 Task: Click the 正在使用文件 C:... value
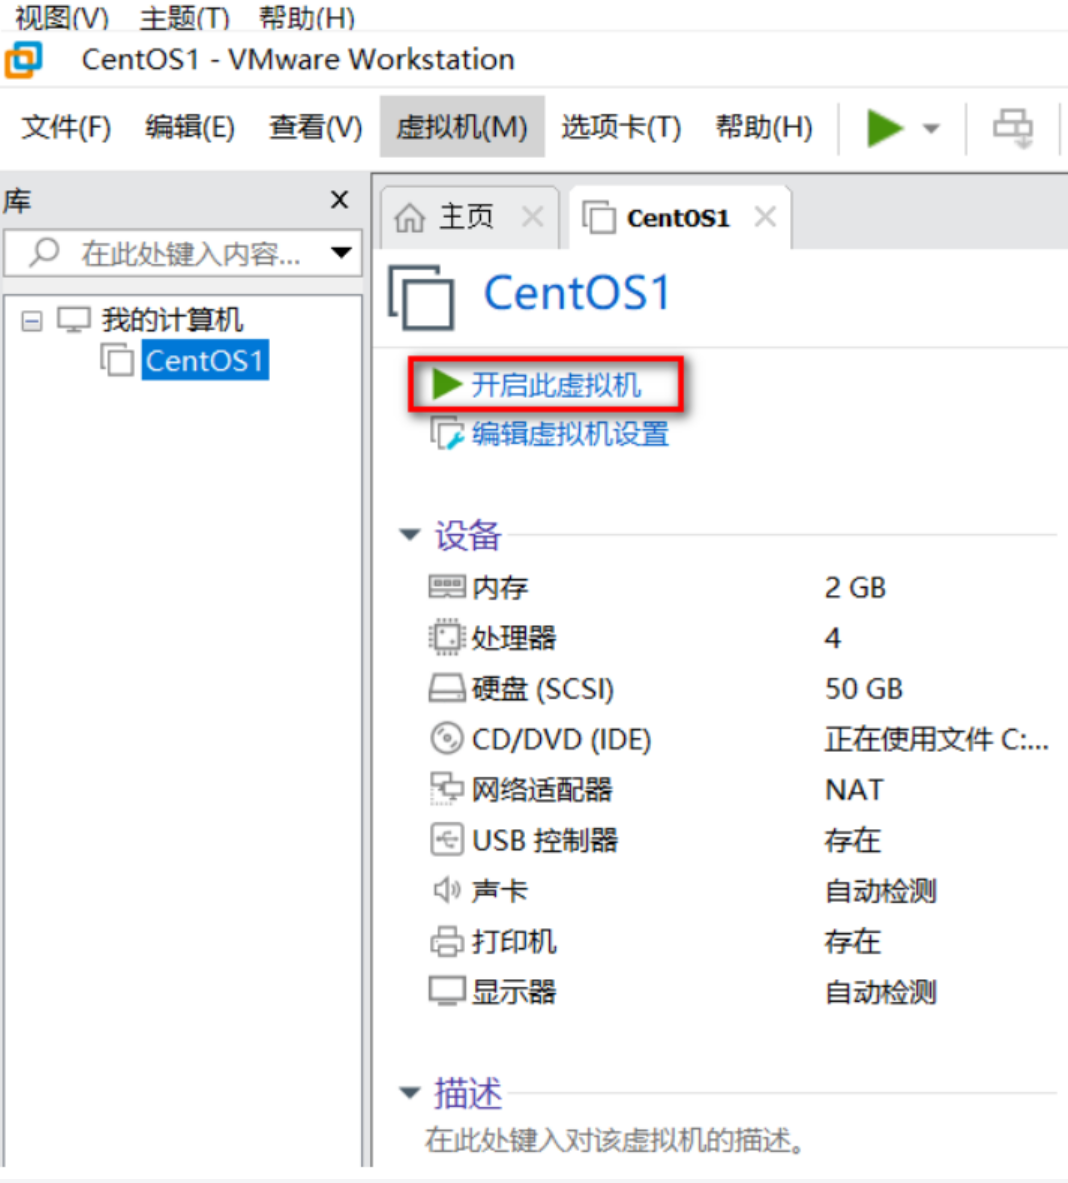pos(937,739)
